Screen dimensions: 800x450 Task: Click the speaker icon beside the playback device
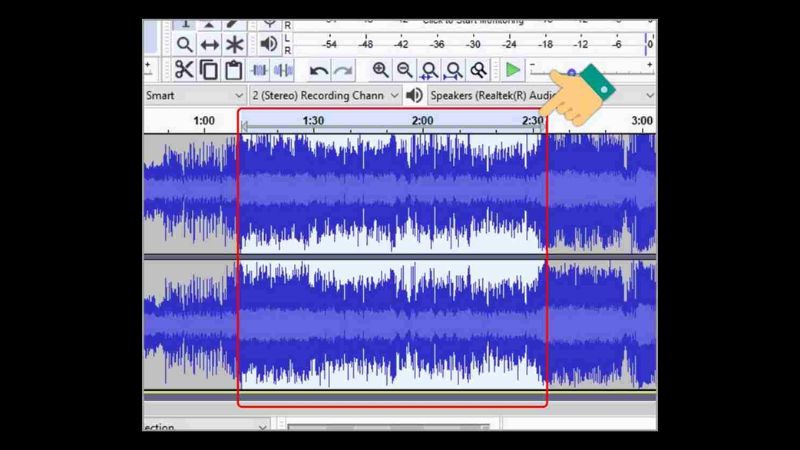(x=414, y=95)
